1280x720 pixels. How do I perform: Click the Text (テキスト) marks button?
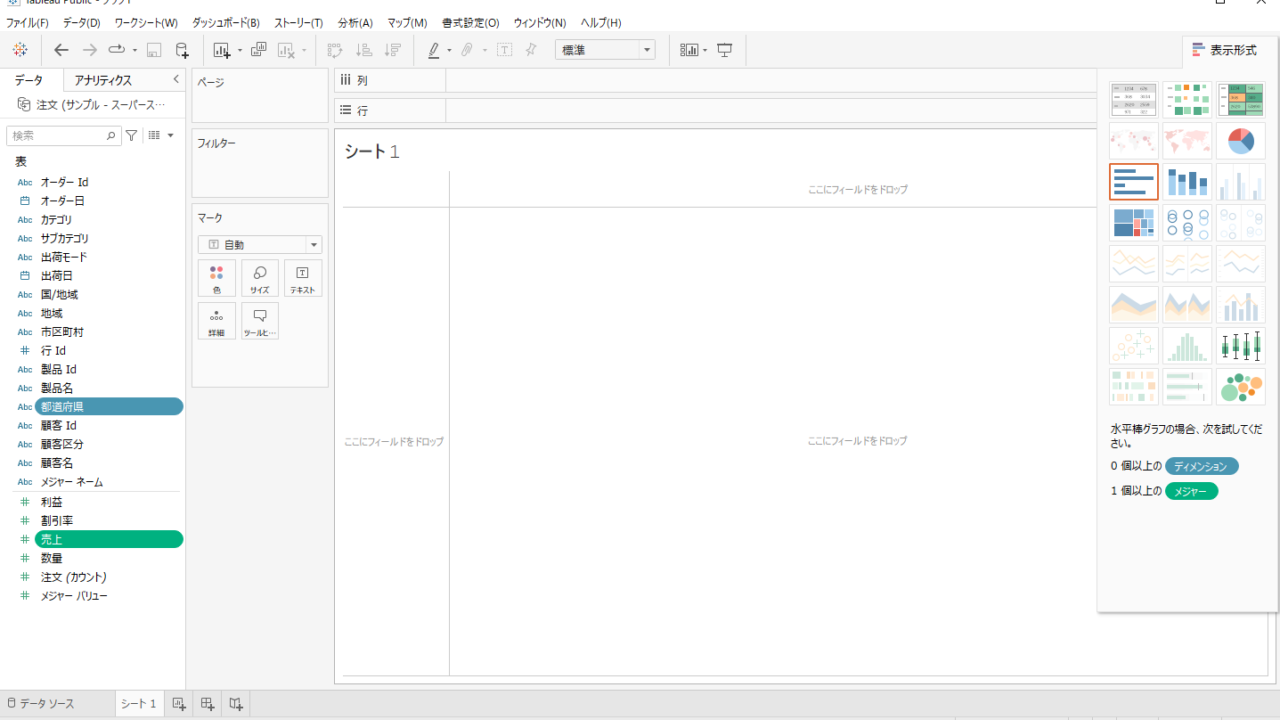pos(303,279)
